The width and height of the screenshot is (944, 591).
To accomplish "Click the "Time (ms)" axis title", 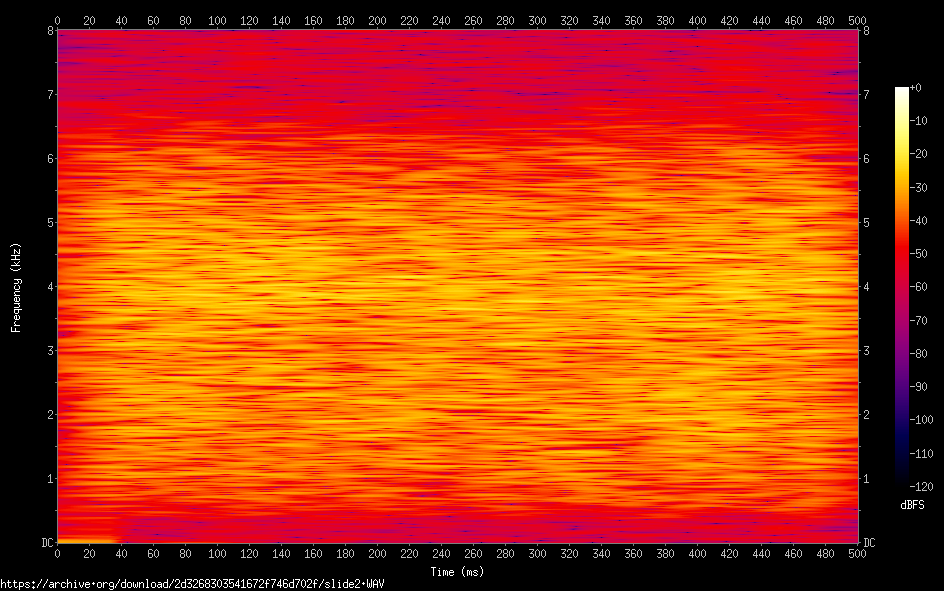I will click(457, 572).
